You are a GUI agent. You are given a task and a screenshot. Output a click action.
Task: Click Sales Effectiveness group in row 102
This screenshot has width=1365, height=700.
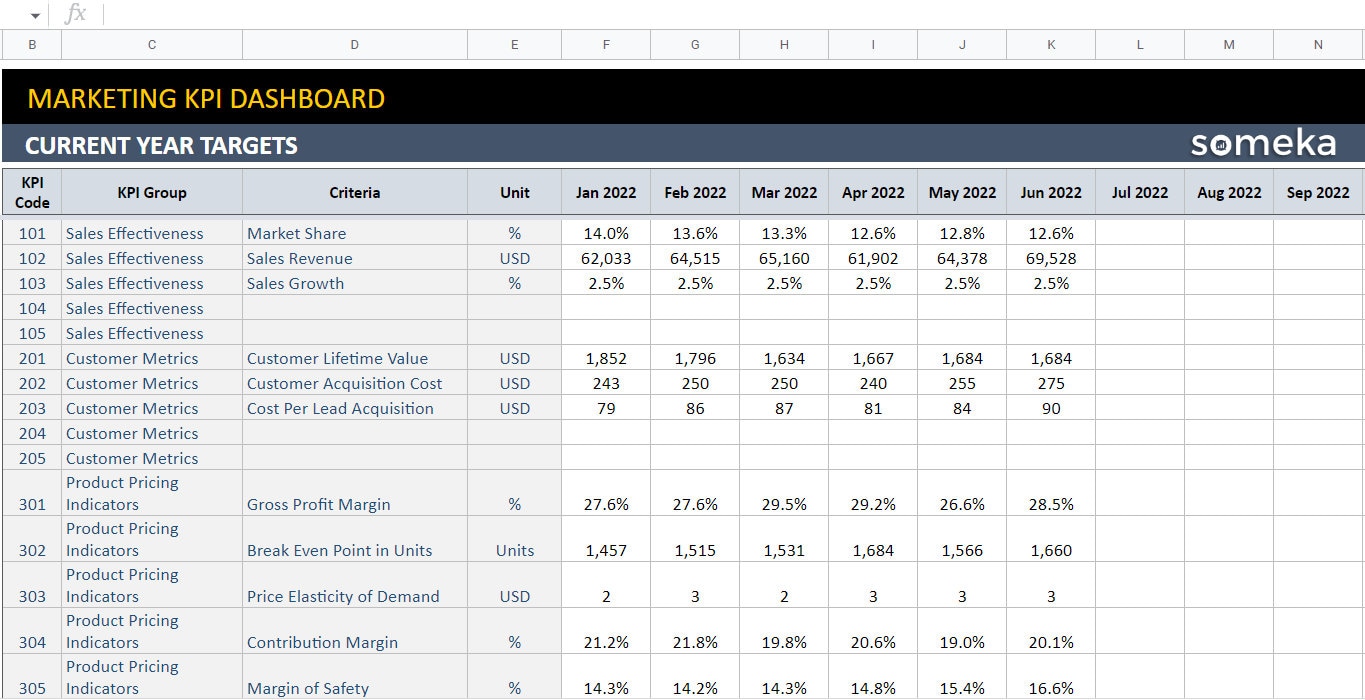pos(152,258)
